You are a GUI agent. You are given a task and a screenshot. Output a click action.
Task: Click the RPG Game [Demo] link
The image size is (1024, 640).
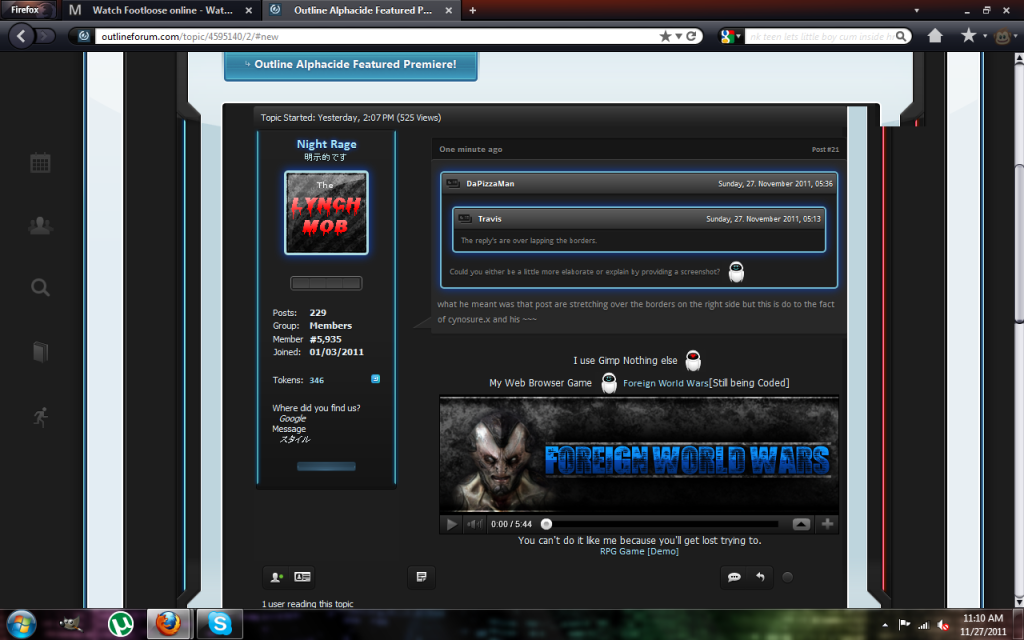(x=639, y=551)
